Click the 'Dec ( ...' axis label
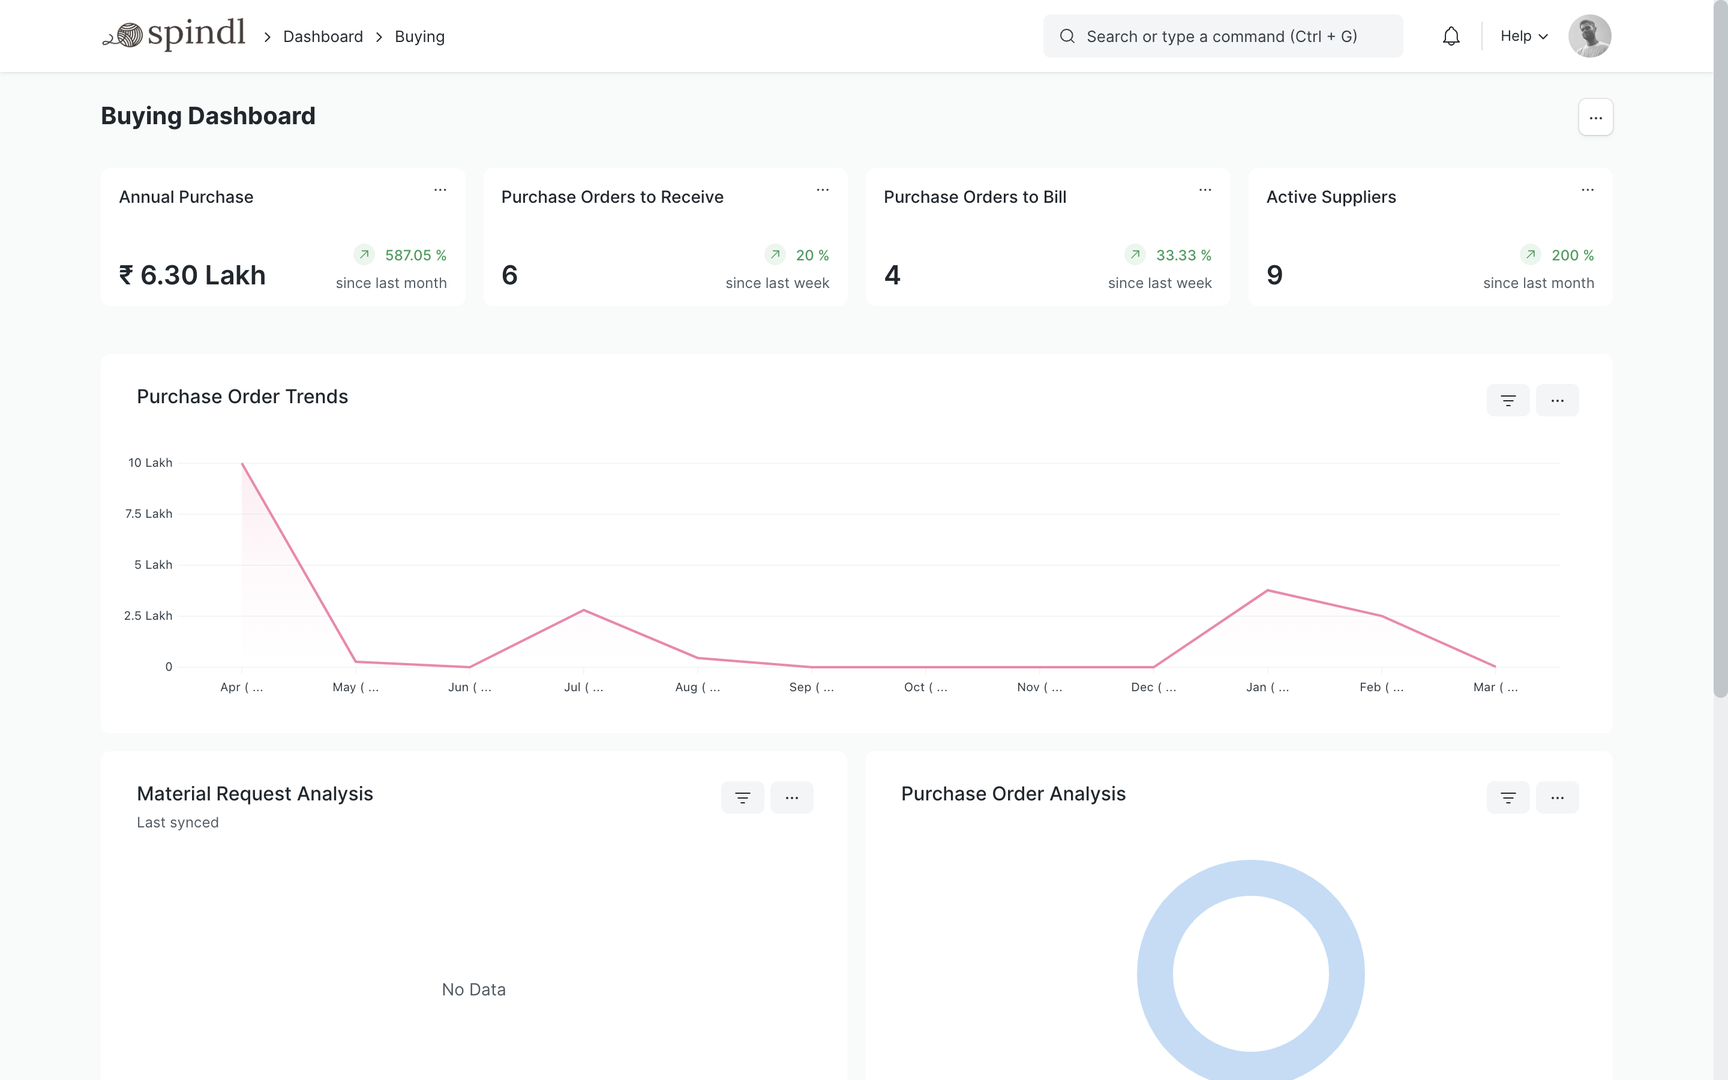 pyautogui.click(x=1153, y=687)
